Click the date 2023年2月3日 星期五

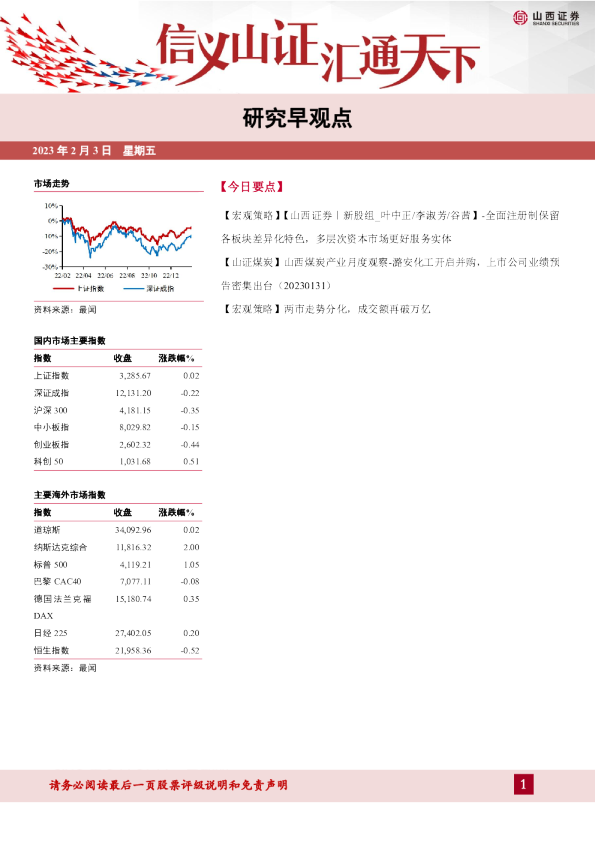click(94, 151)
